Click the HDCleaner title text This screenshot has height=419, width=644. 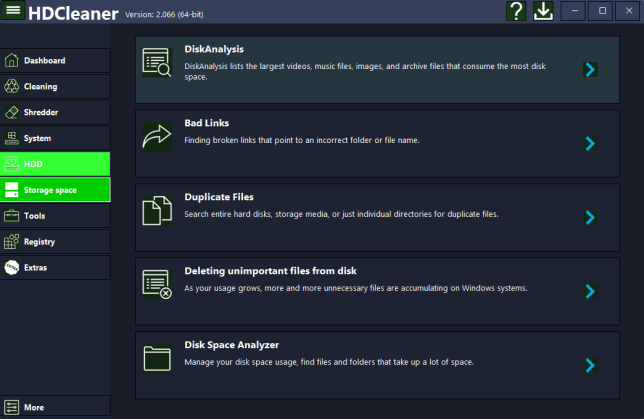pos(73,14)
